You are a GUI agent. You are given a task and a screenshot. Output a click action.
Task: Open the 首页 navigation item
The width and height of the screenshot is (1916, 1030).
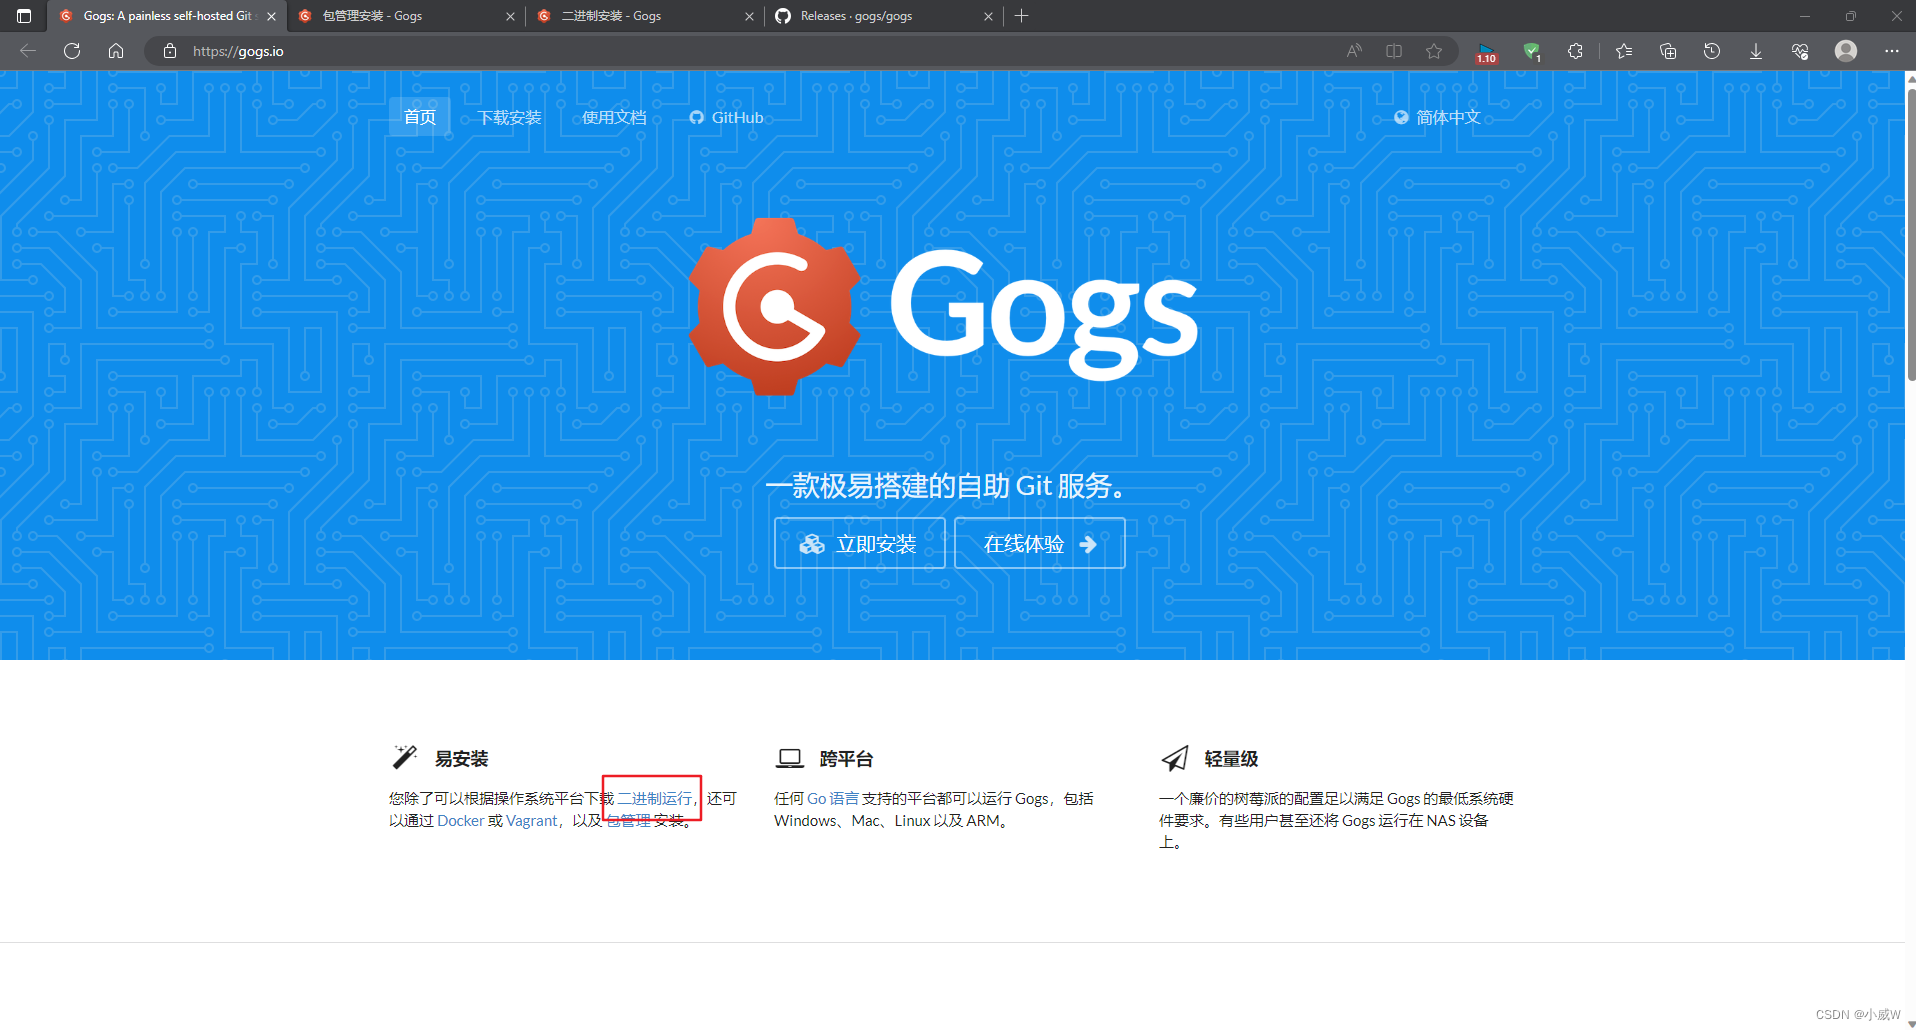[419, 117]
